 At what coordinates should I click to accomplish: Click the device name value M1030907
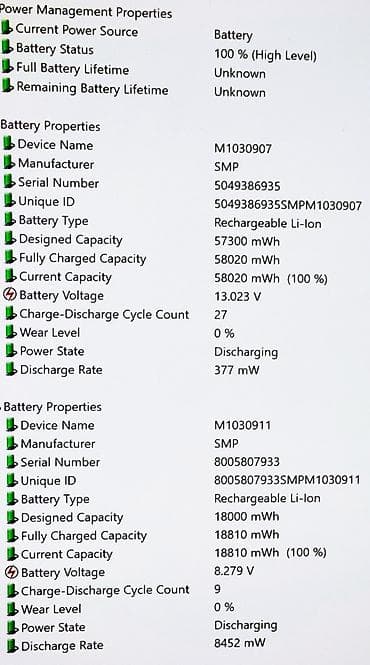[243, 148]
